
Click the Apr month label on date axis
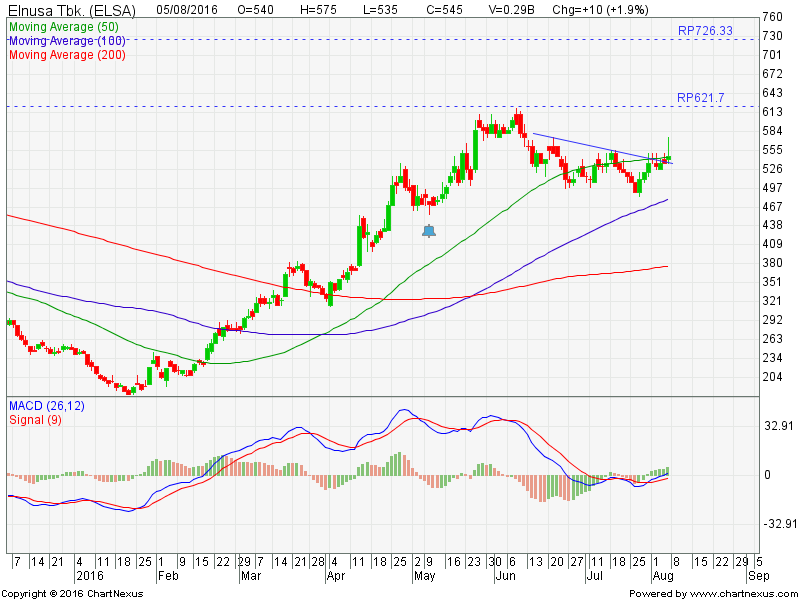click(x=336, y=576)
